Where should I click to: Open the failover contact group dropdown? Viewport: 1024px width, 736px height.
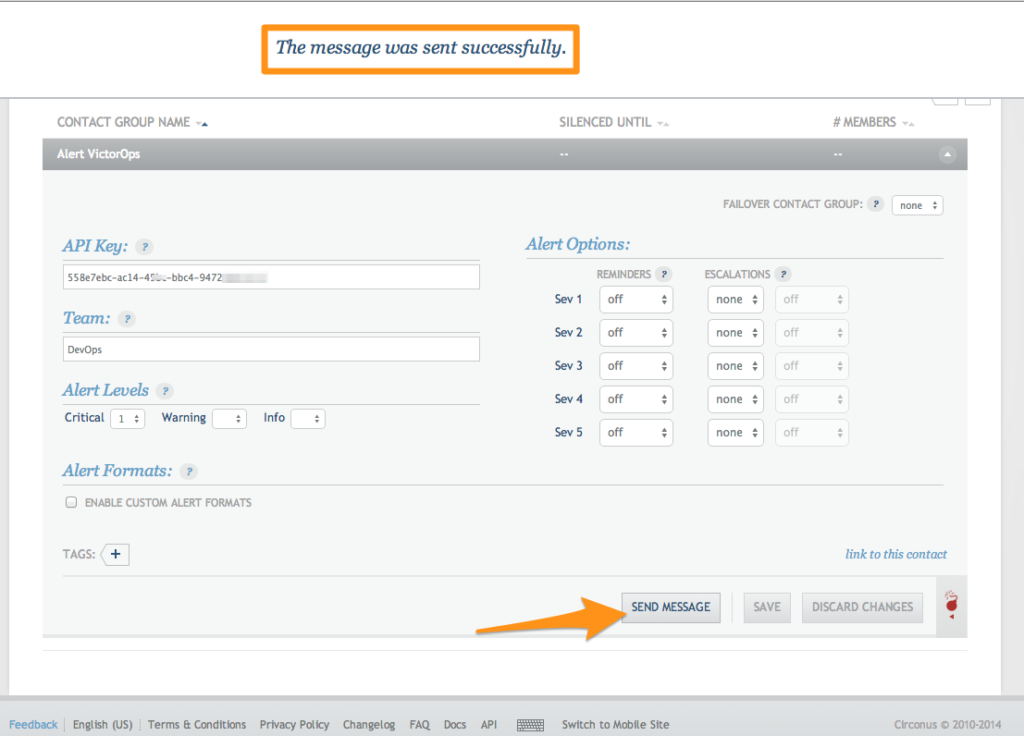coord(917,204)
